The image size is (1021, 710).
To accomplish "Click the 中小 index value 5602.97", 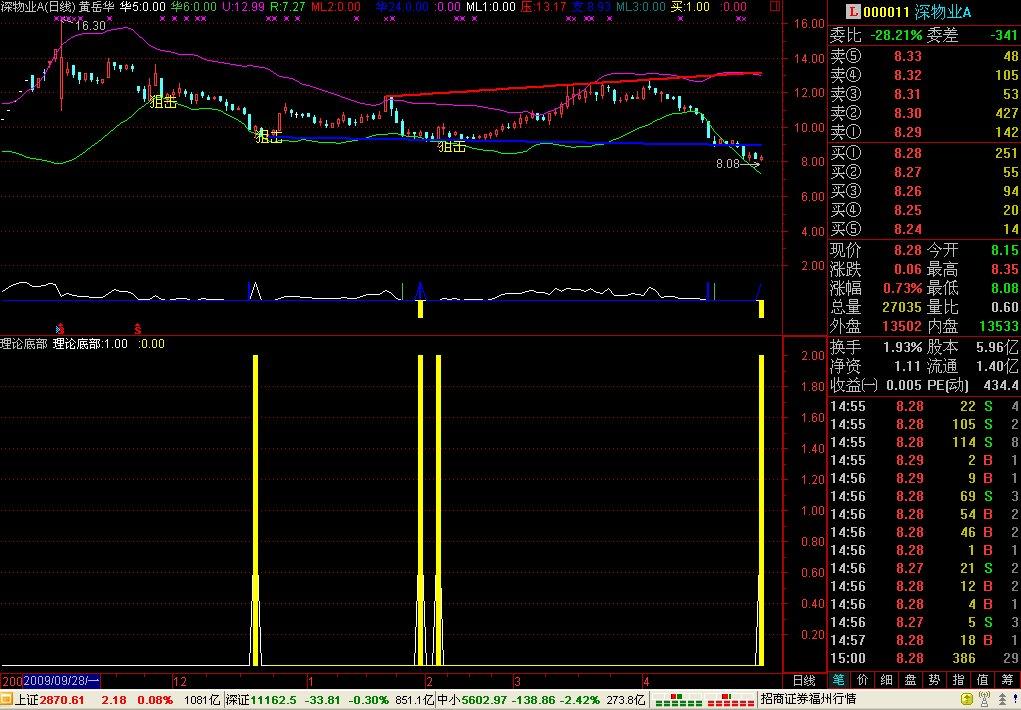I will (484, 700).
